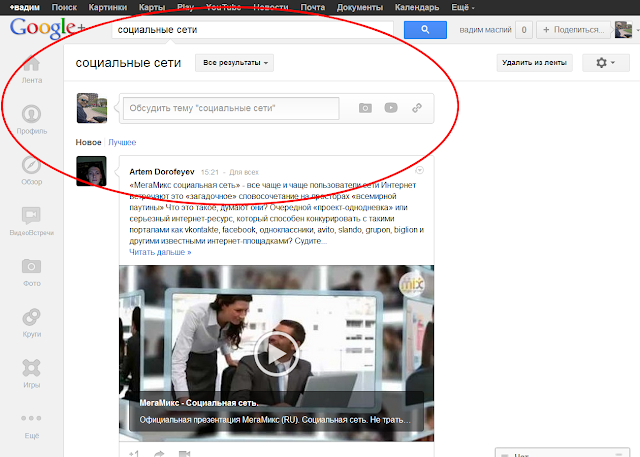The height and width of the screenshot is (457, 640).
Task: Open ВидеоВстречи hangouts icon in sidebar
Action: pos(31,215)
